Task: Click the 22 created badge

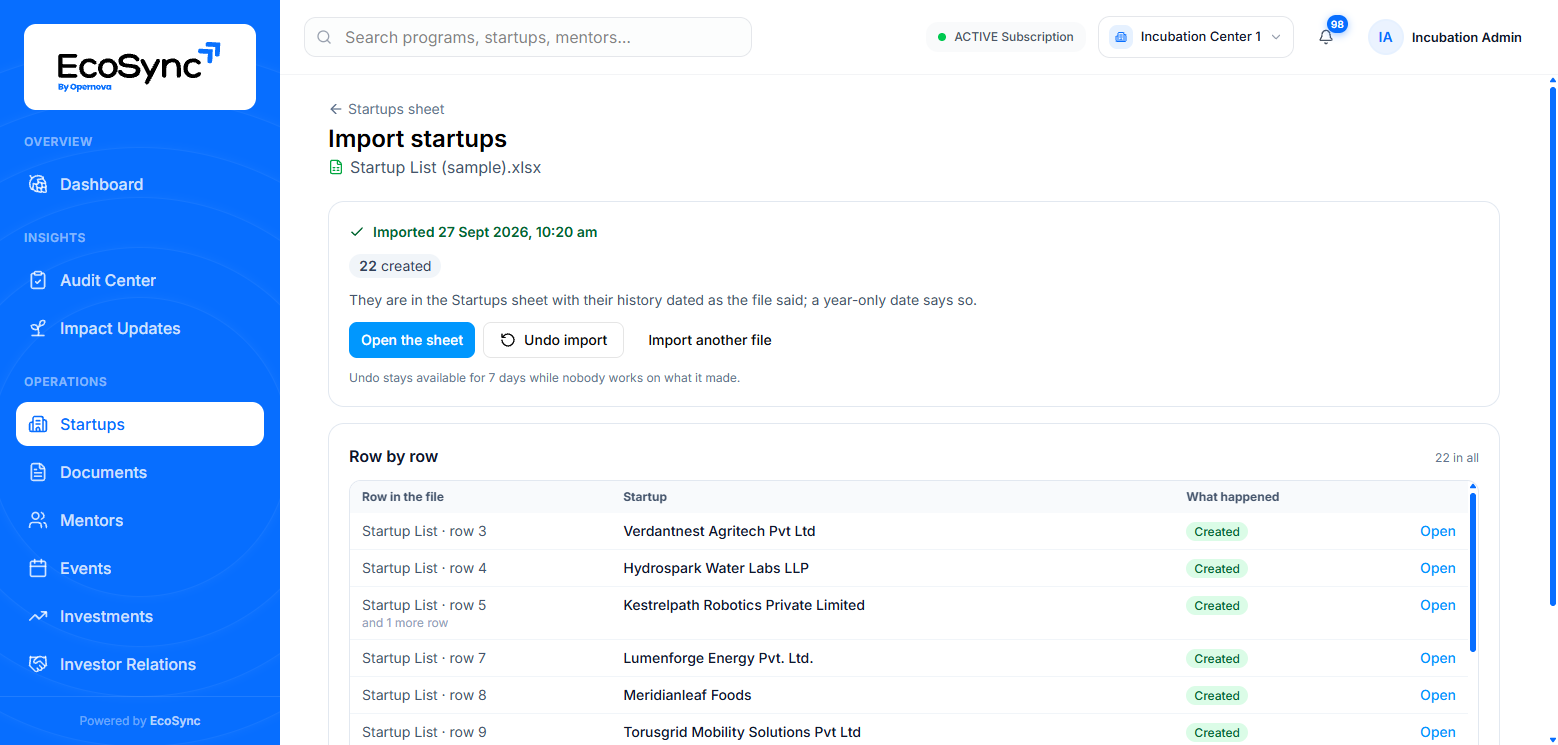Action: click(x=395, y=266)
